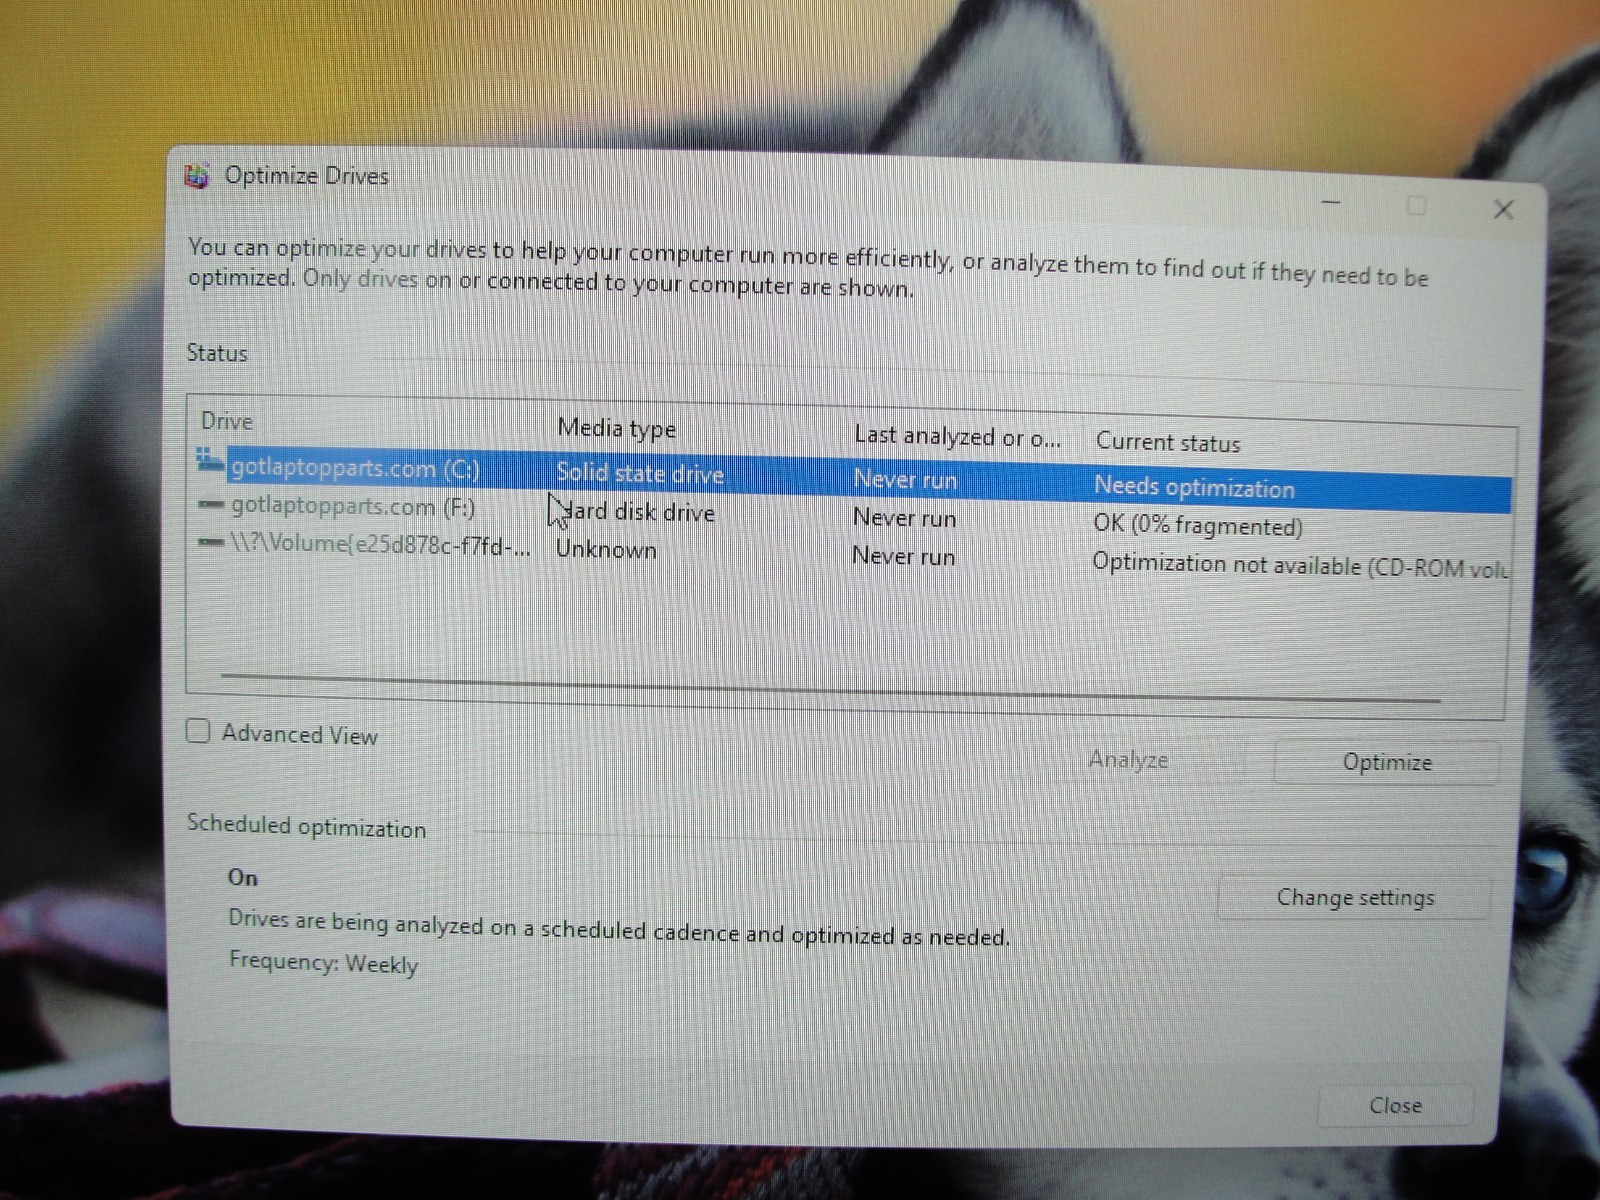Click Never run in the F: row
This screenshot has width=1600, height=1200.
[x=904, y=518]
